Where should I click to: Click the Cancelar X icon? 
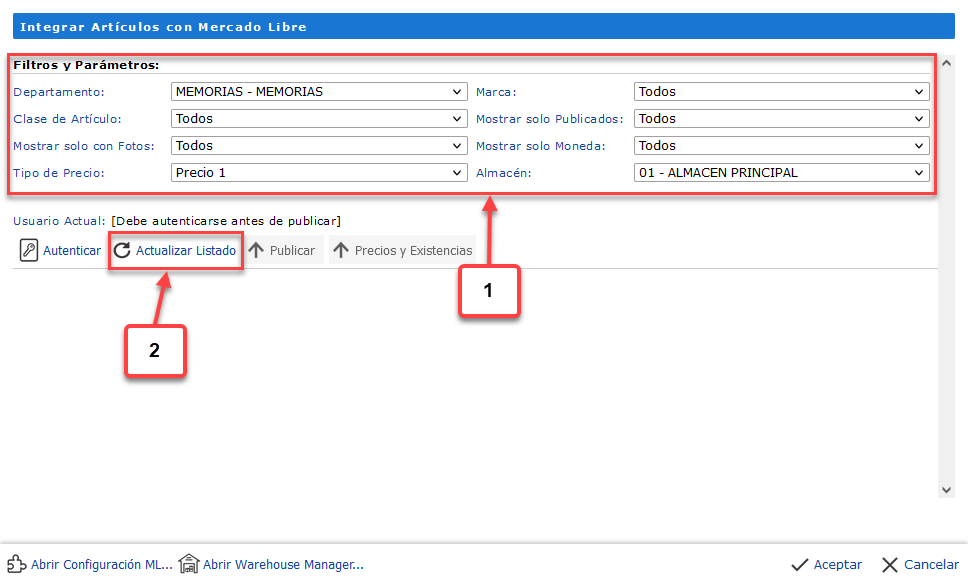(890, 565)
